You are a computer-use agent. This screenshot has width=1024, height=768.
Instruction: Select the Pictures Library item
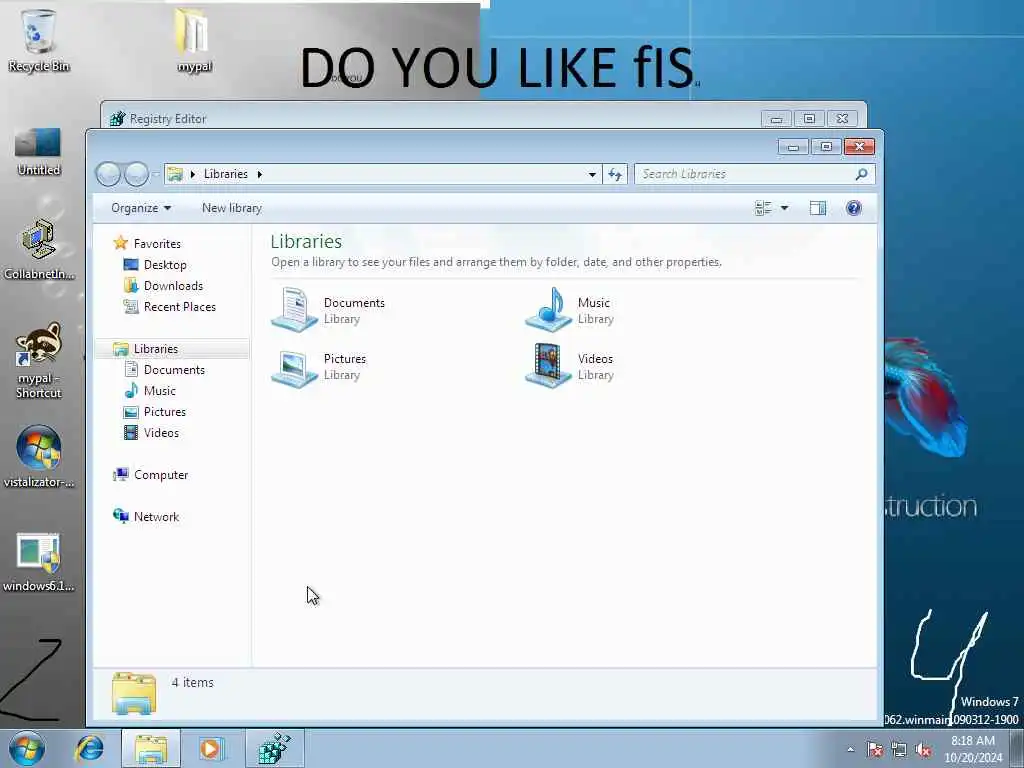click(x=319, y=366)
